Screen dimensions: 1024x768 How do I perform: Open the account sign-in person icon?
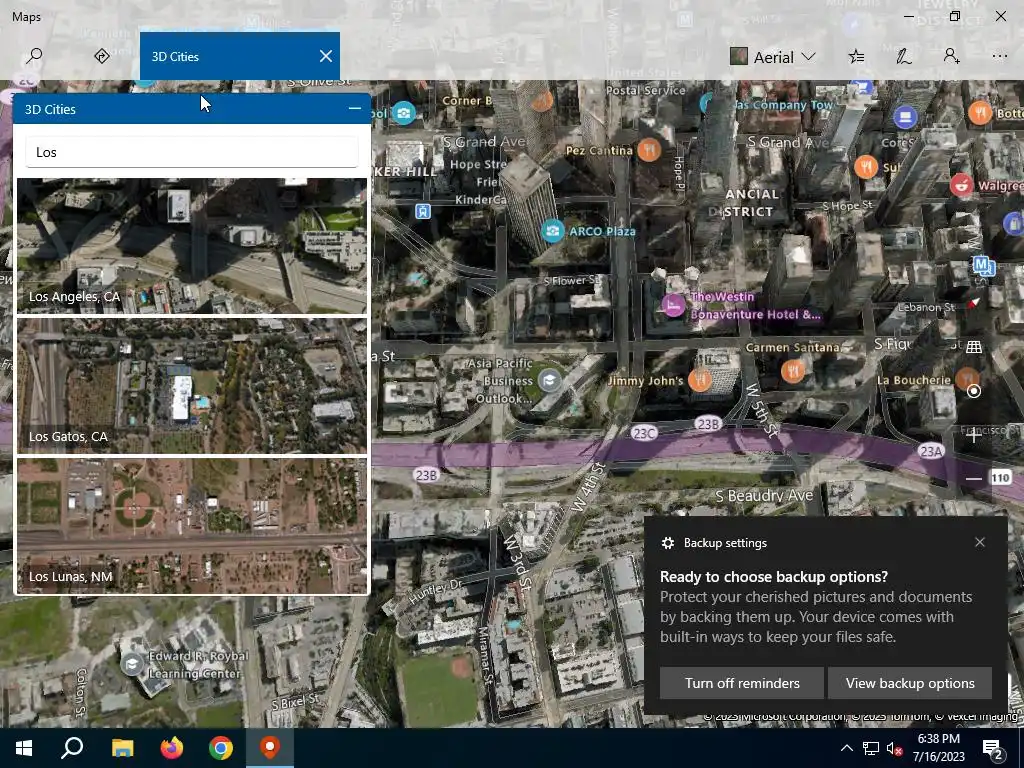click(x=952, y=57)
